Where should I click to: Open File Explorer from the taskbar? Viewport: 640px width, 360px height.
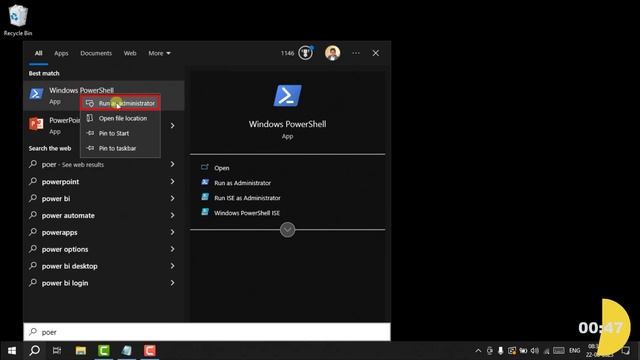[x=81, y=351]
